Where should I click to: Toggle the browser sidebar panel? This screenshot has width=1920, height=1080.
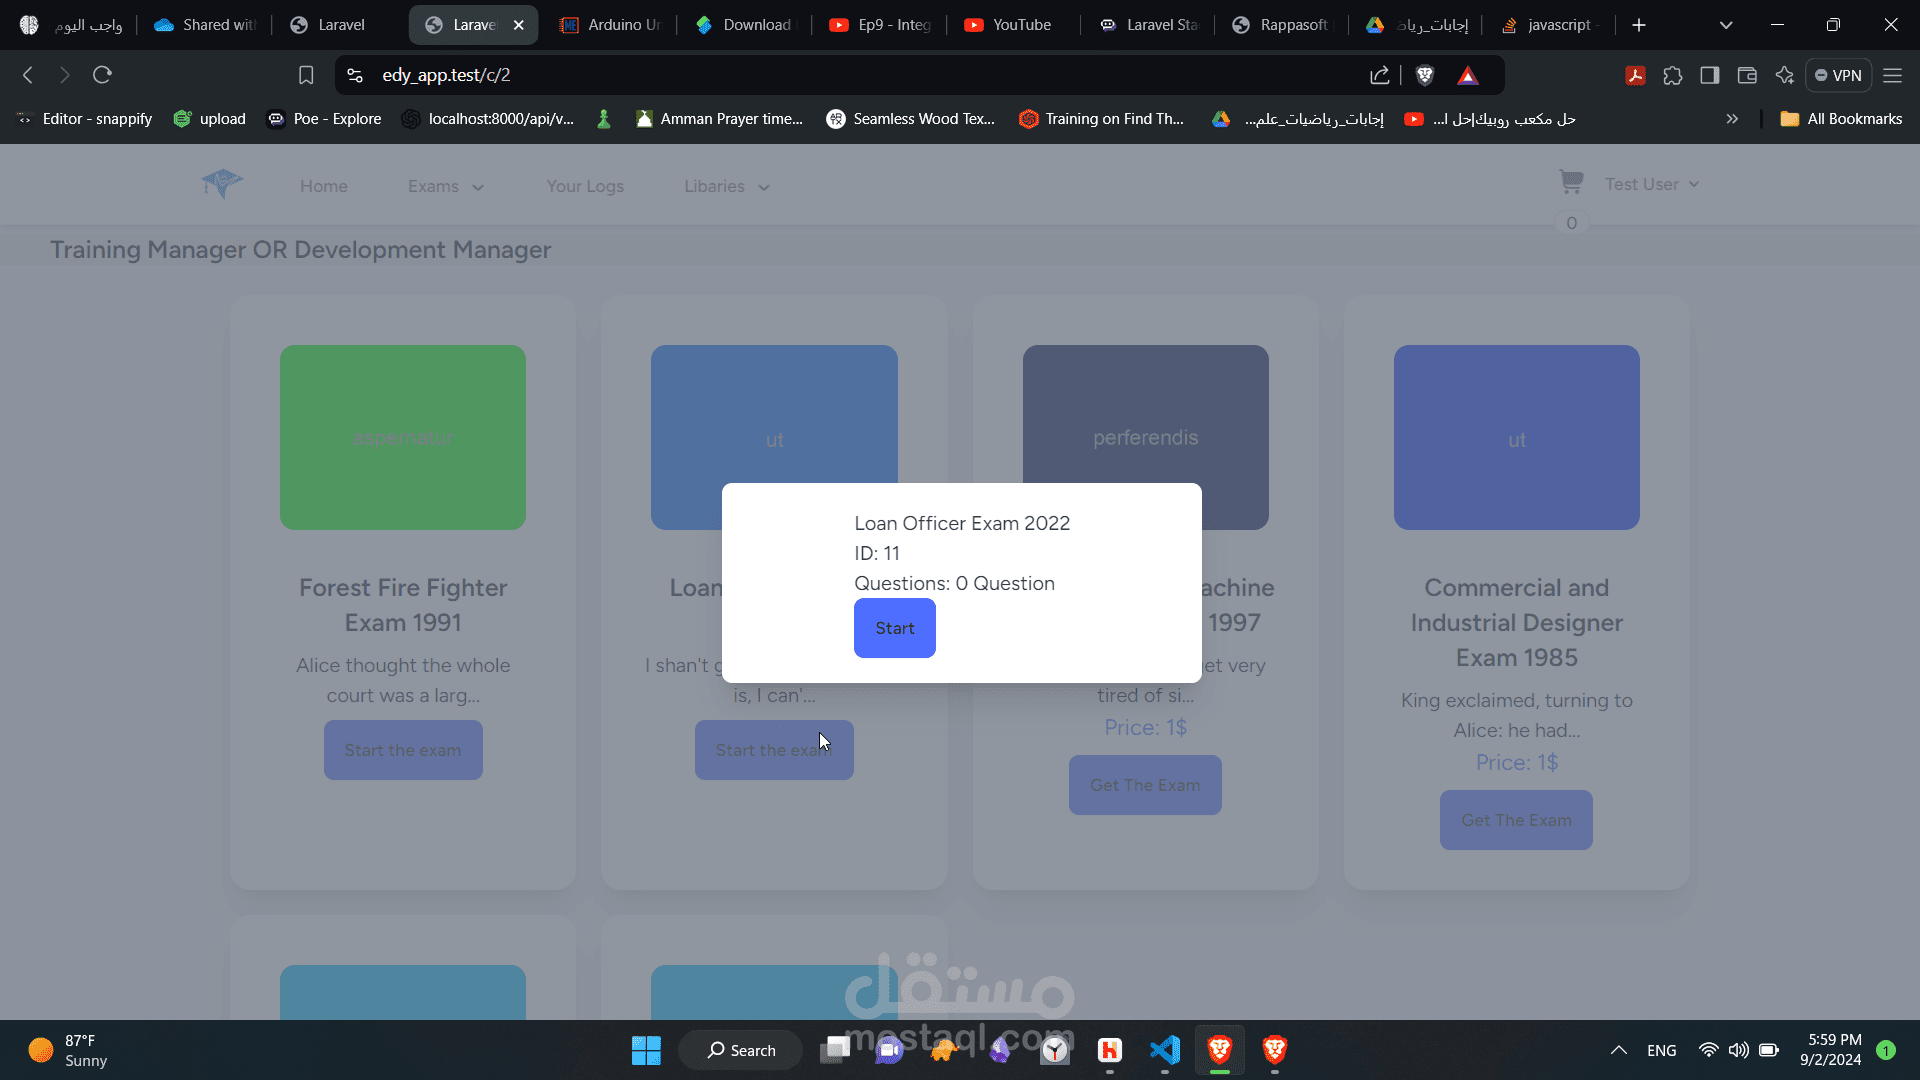tap(1710, 75)
